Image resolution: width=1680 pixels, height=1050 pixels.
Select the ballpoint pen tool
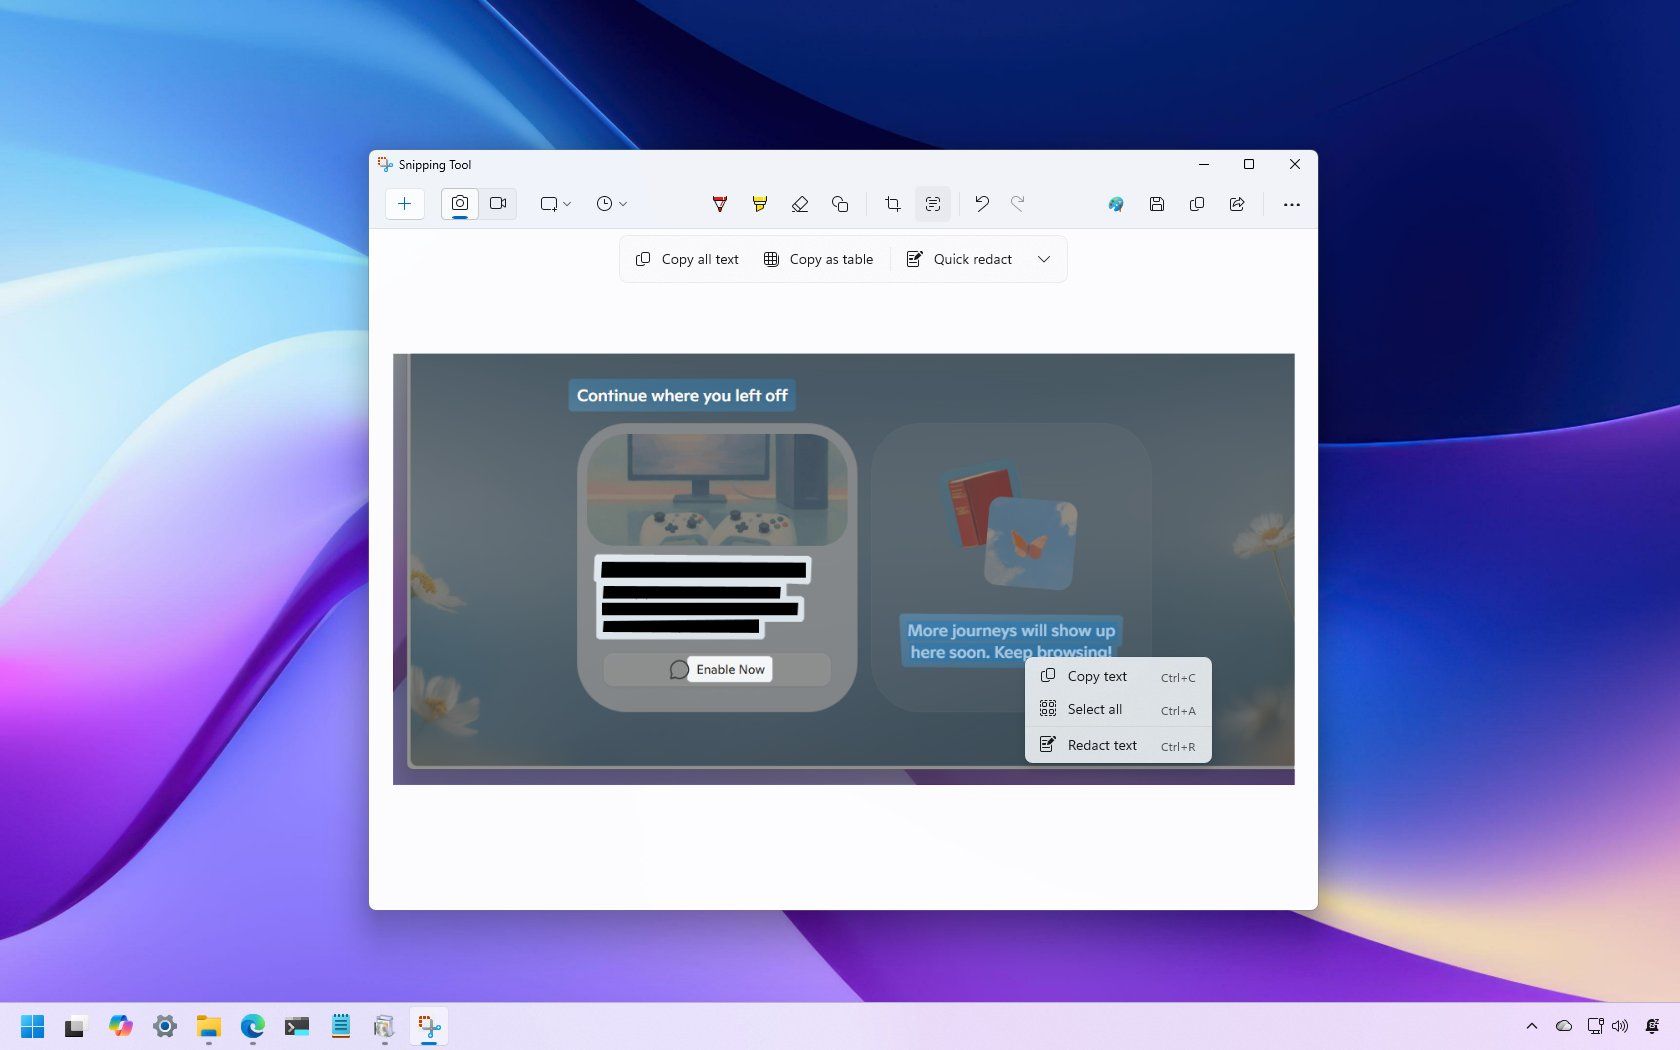tap(718, 204)
